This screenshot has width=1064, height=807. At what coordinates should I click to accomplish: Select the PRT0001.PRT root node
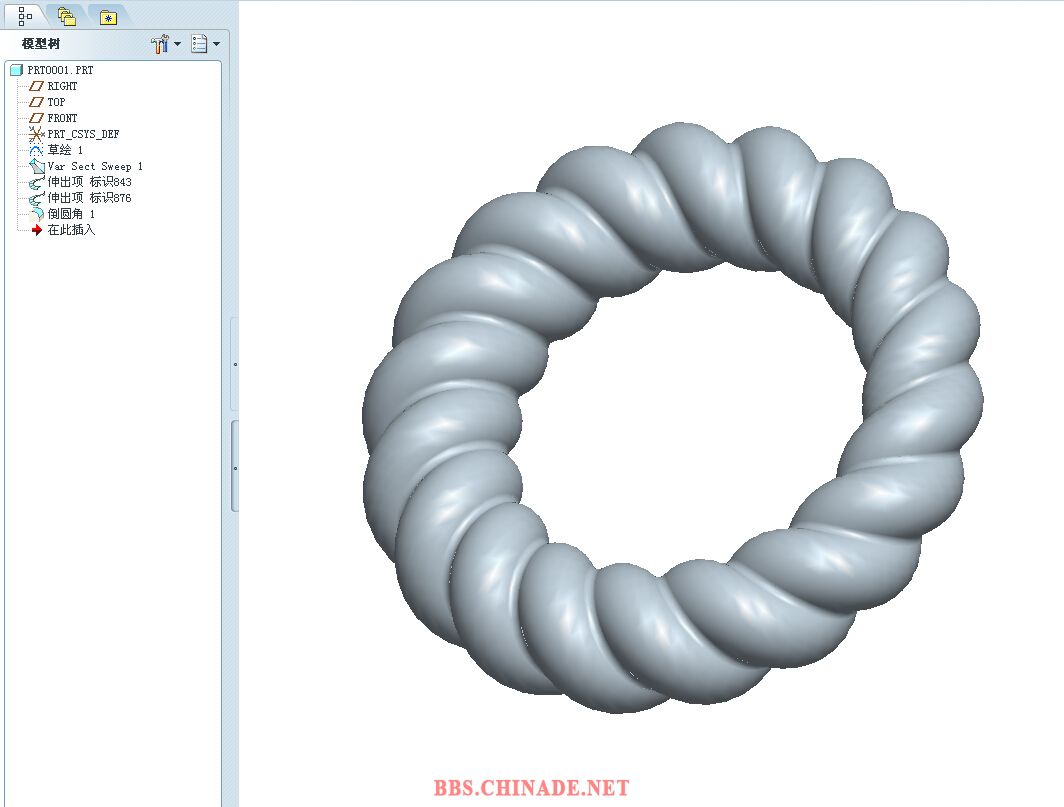(x=60, y=70)
